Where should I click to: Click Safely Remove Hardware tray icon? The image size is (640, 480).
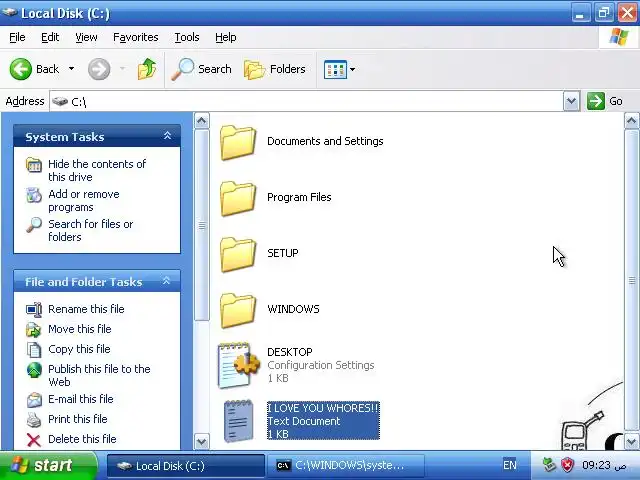pyautogui.click(x=549, y=465)
